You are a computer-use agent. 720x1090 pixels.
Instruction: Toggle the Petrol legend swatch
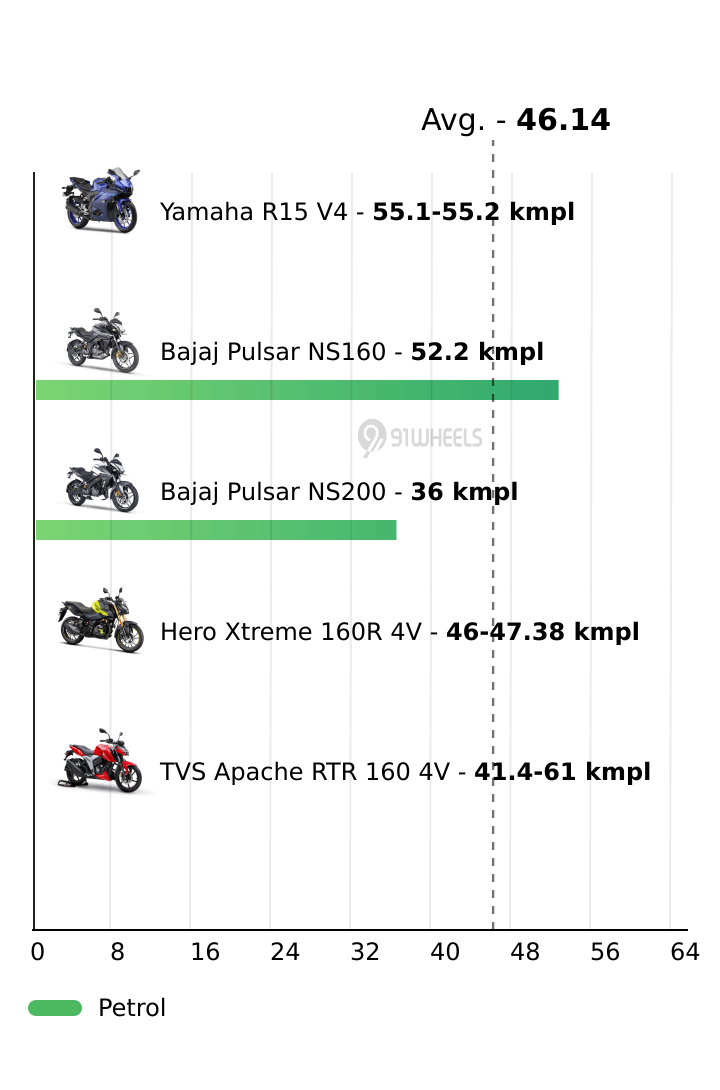point(55,1008)
